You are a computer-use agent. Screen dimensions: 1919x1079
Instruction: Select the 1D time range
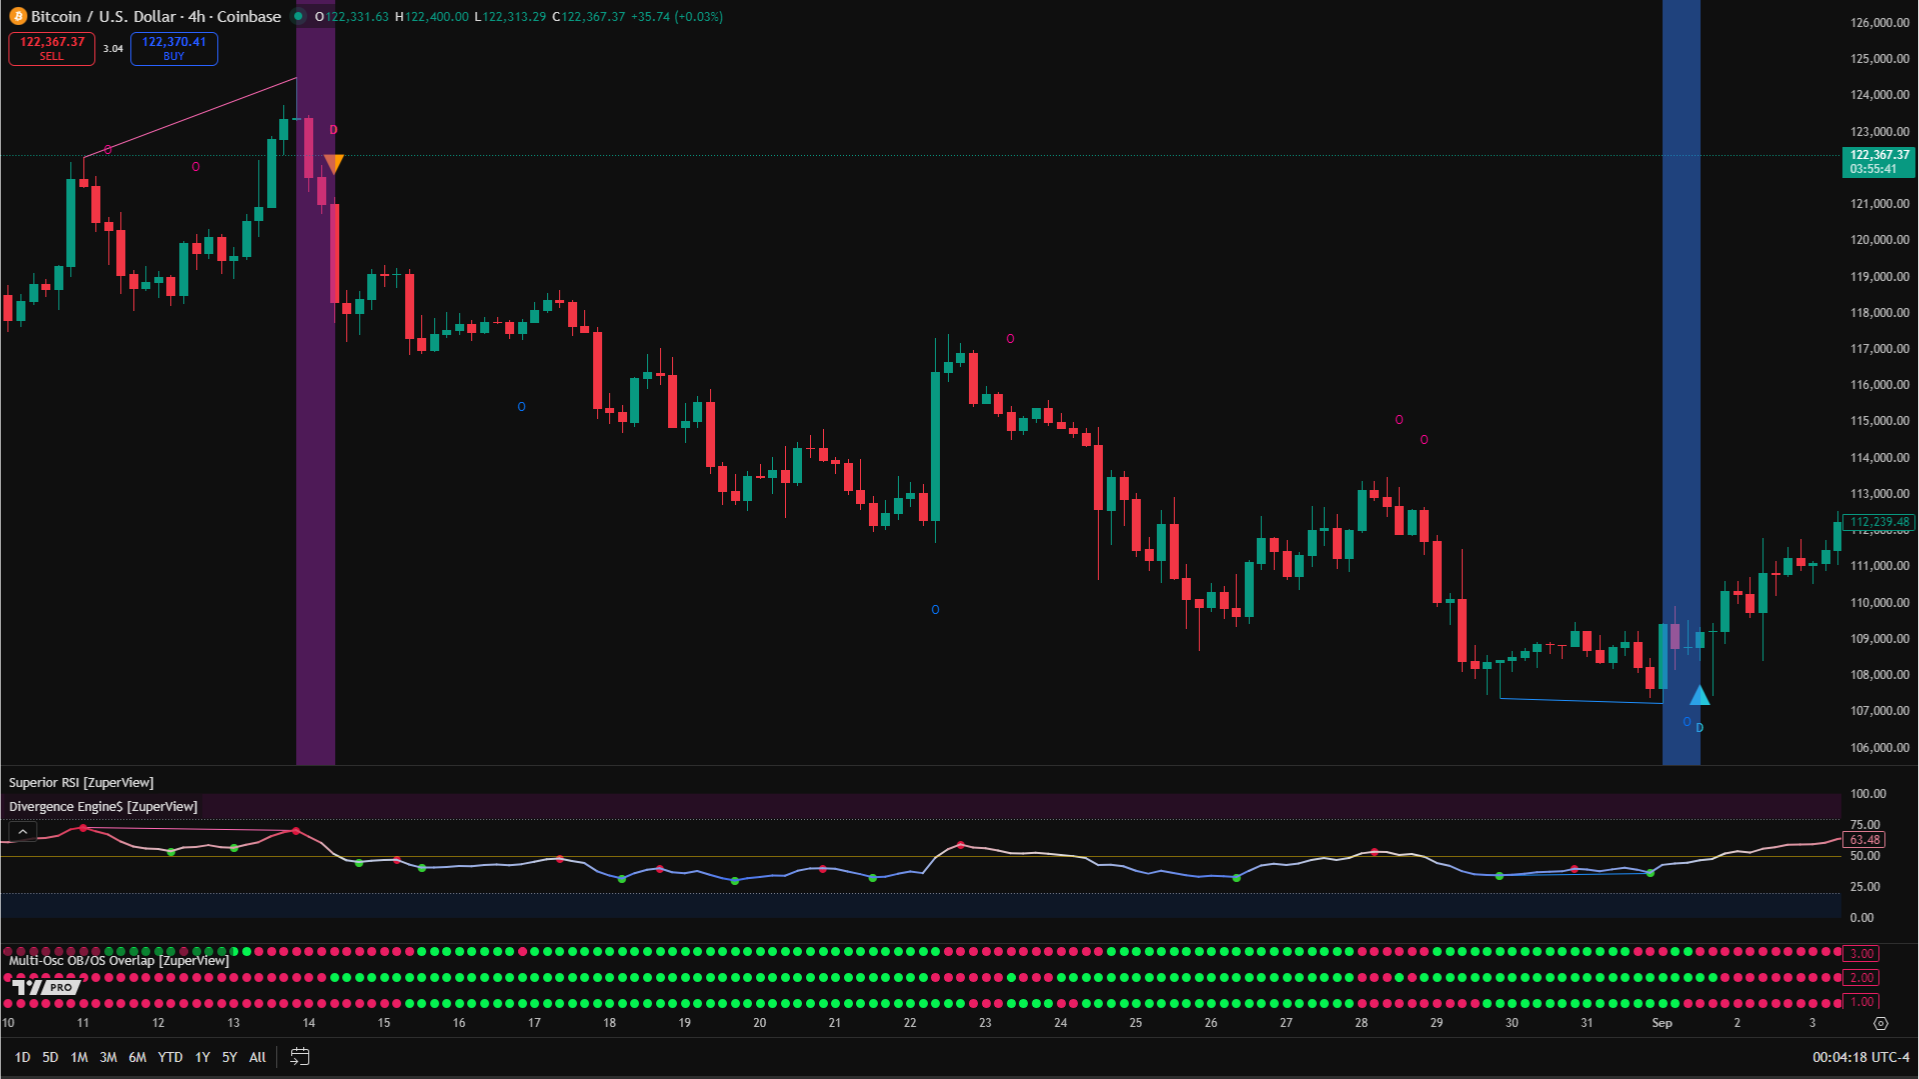coord(22,1057)
